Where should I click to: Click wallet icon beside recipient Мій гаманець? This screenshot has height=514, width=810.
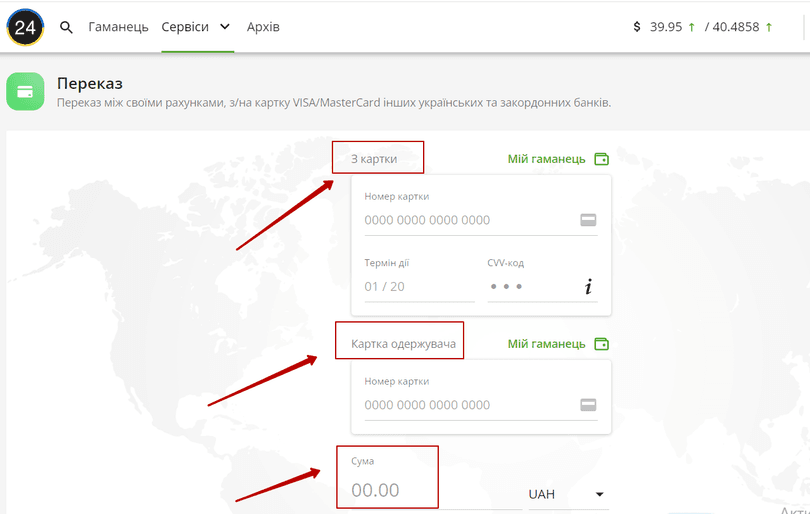coord(601,344)
